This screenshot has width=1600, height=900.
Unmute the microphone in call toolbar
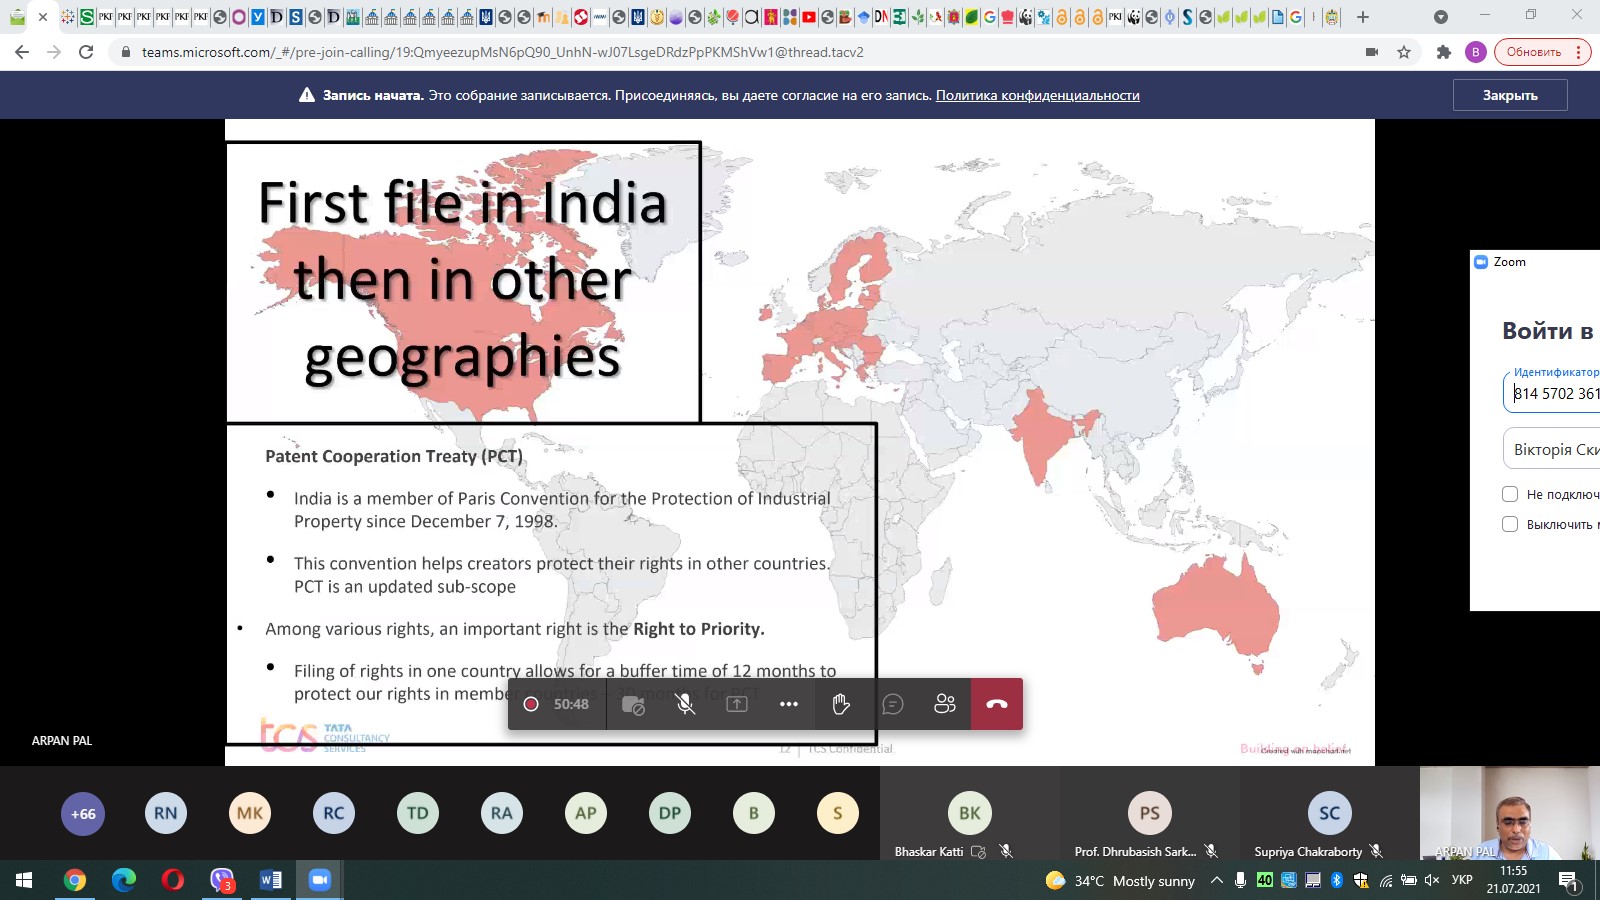[x=685, y=704]
